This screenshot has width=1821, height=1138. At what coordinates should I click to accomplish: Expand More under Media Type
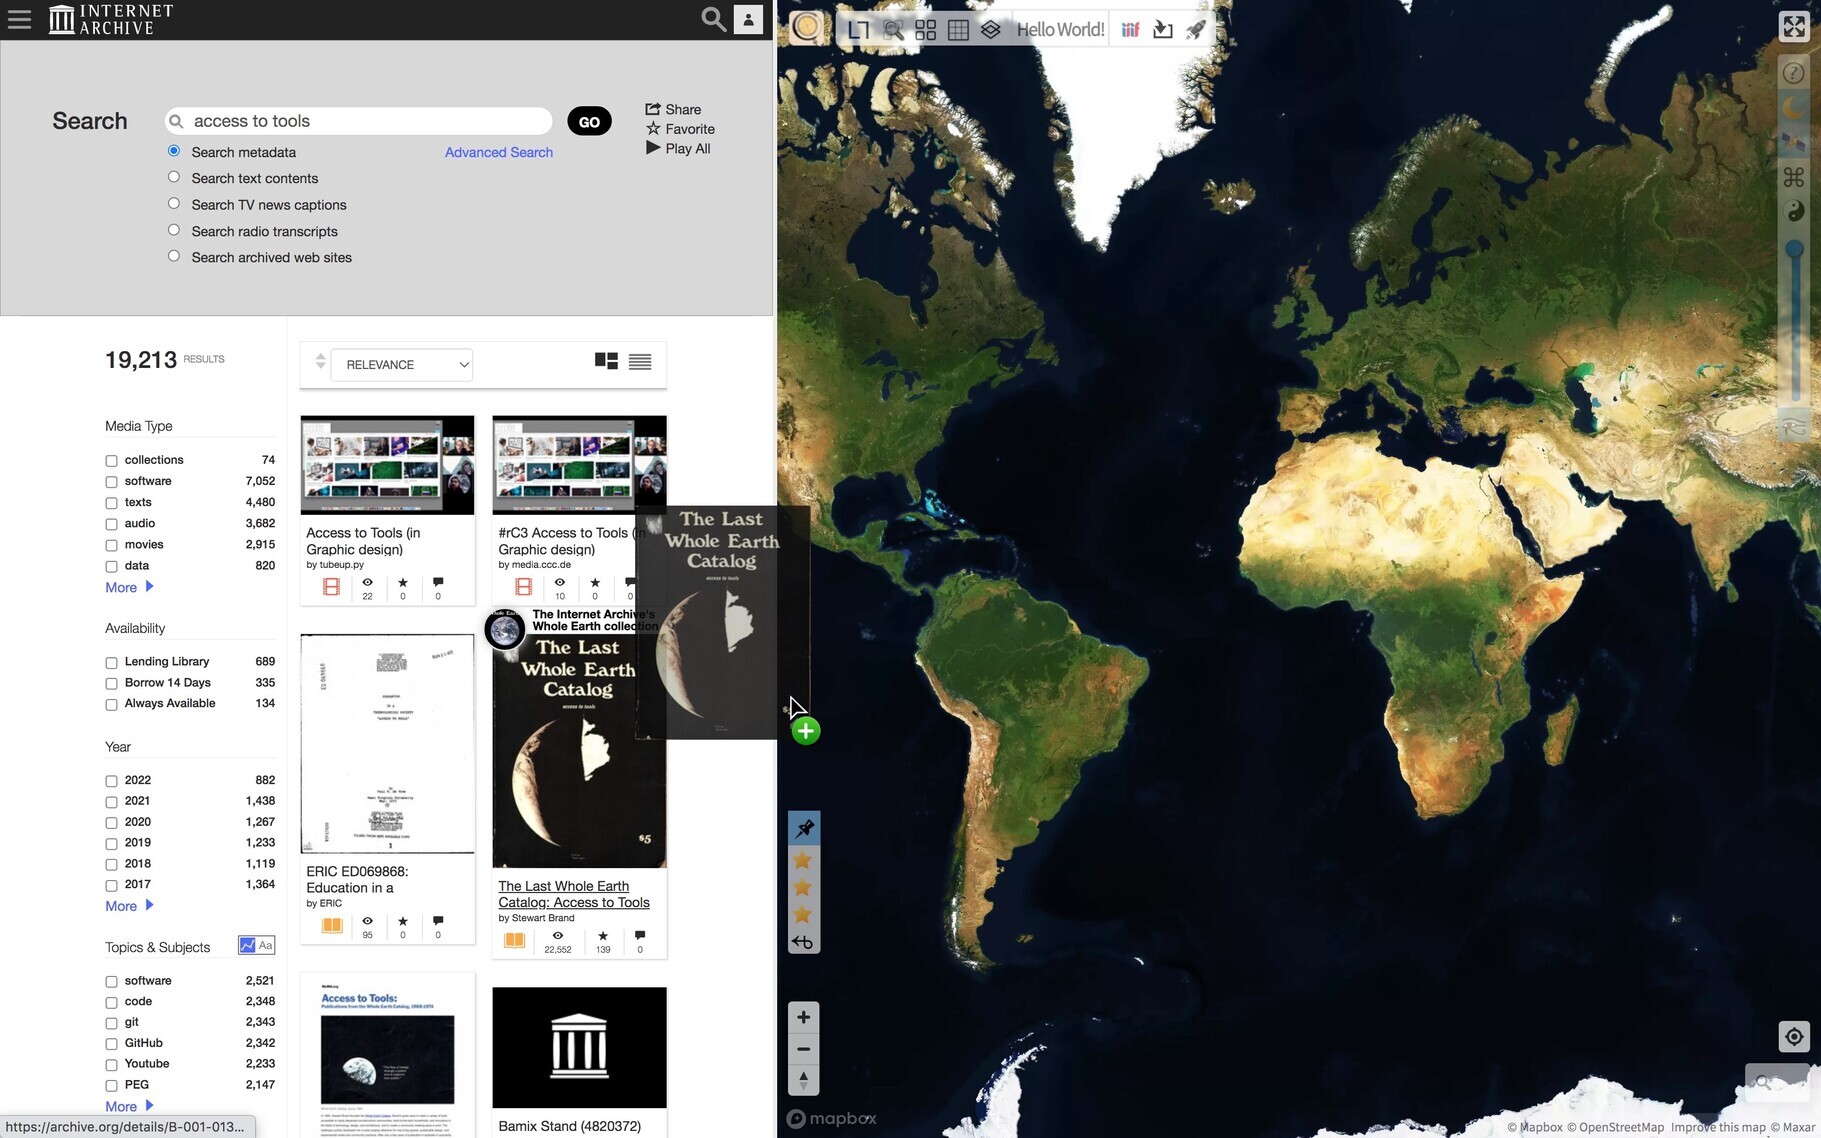click(x=129, y=587)
